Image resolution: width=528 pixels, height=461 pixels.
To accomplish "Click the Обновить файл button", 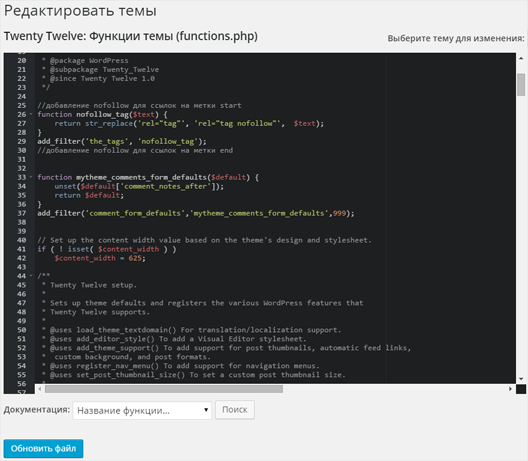I will point(43,448).
